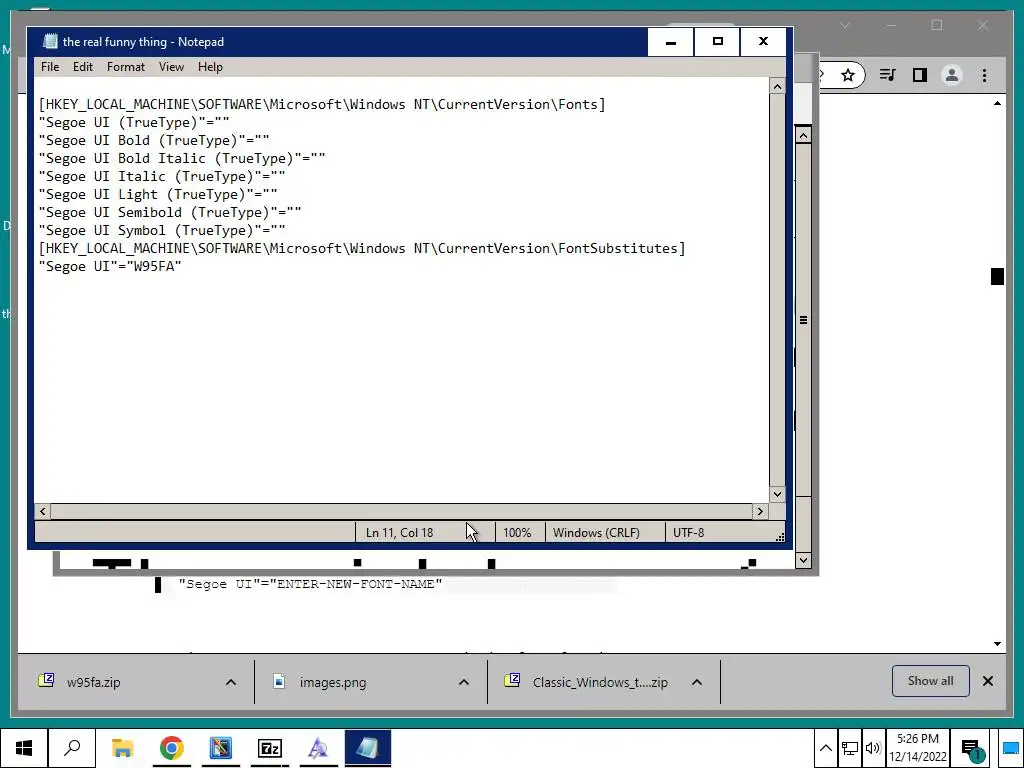Show hidden system tray icons
Image resolution: width=1024 pixels, height=768 pixels.
(x=825, y=748)
